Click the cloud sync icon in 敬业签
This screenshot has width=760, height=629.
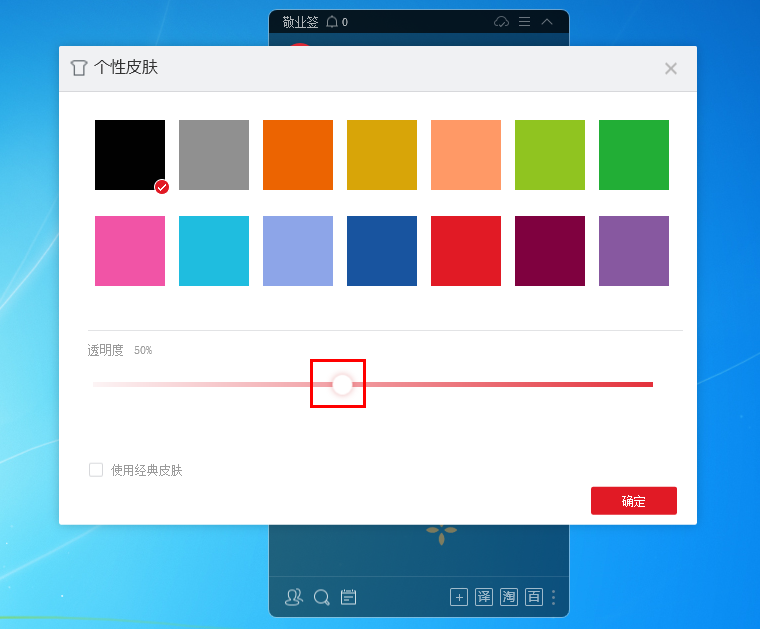tap(501, 22)
